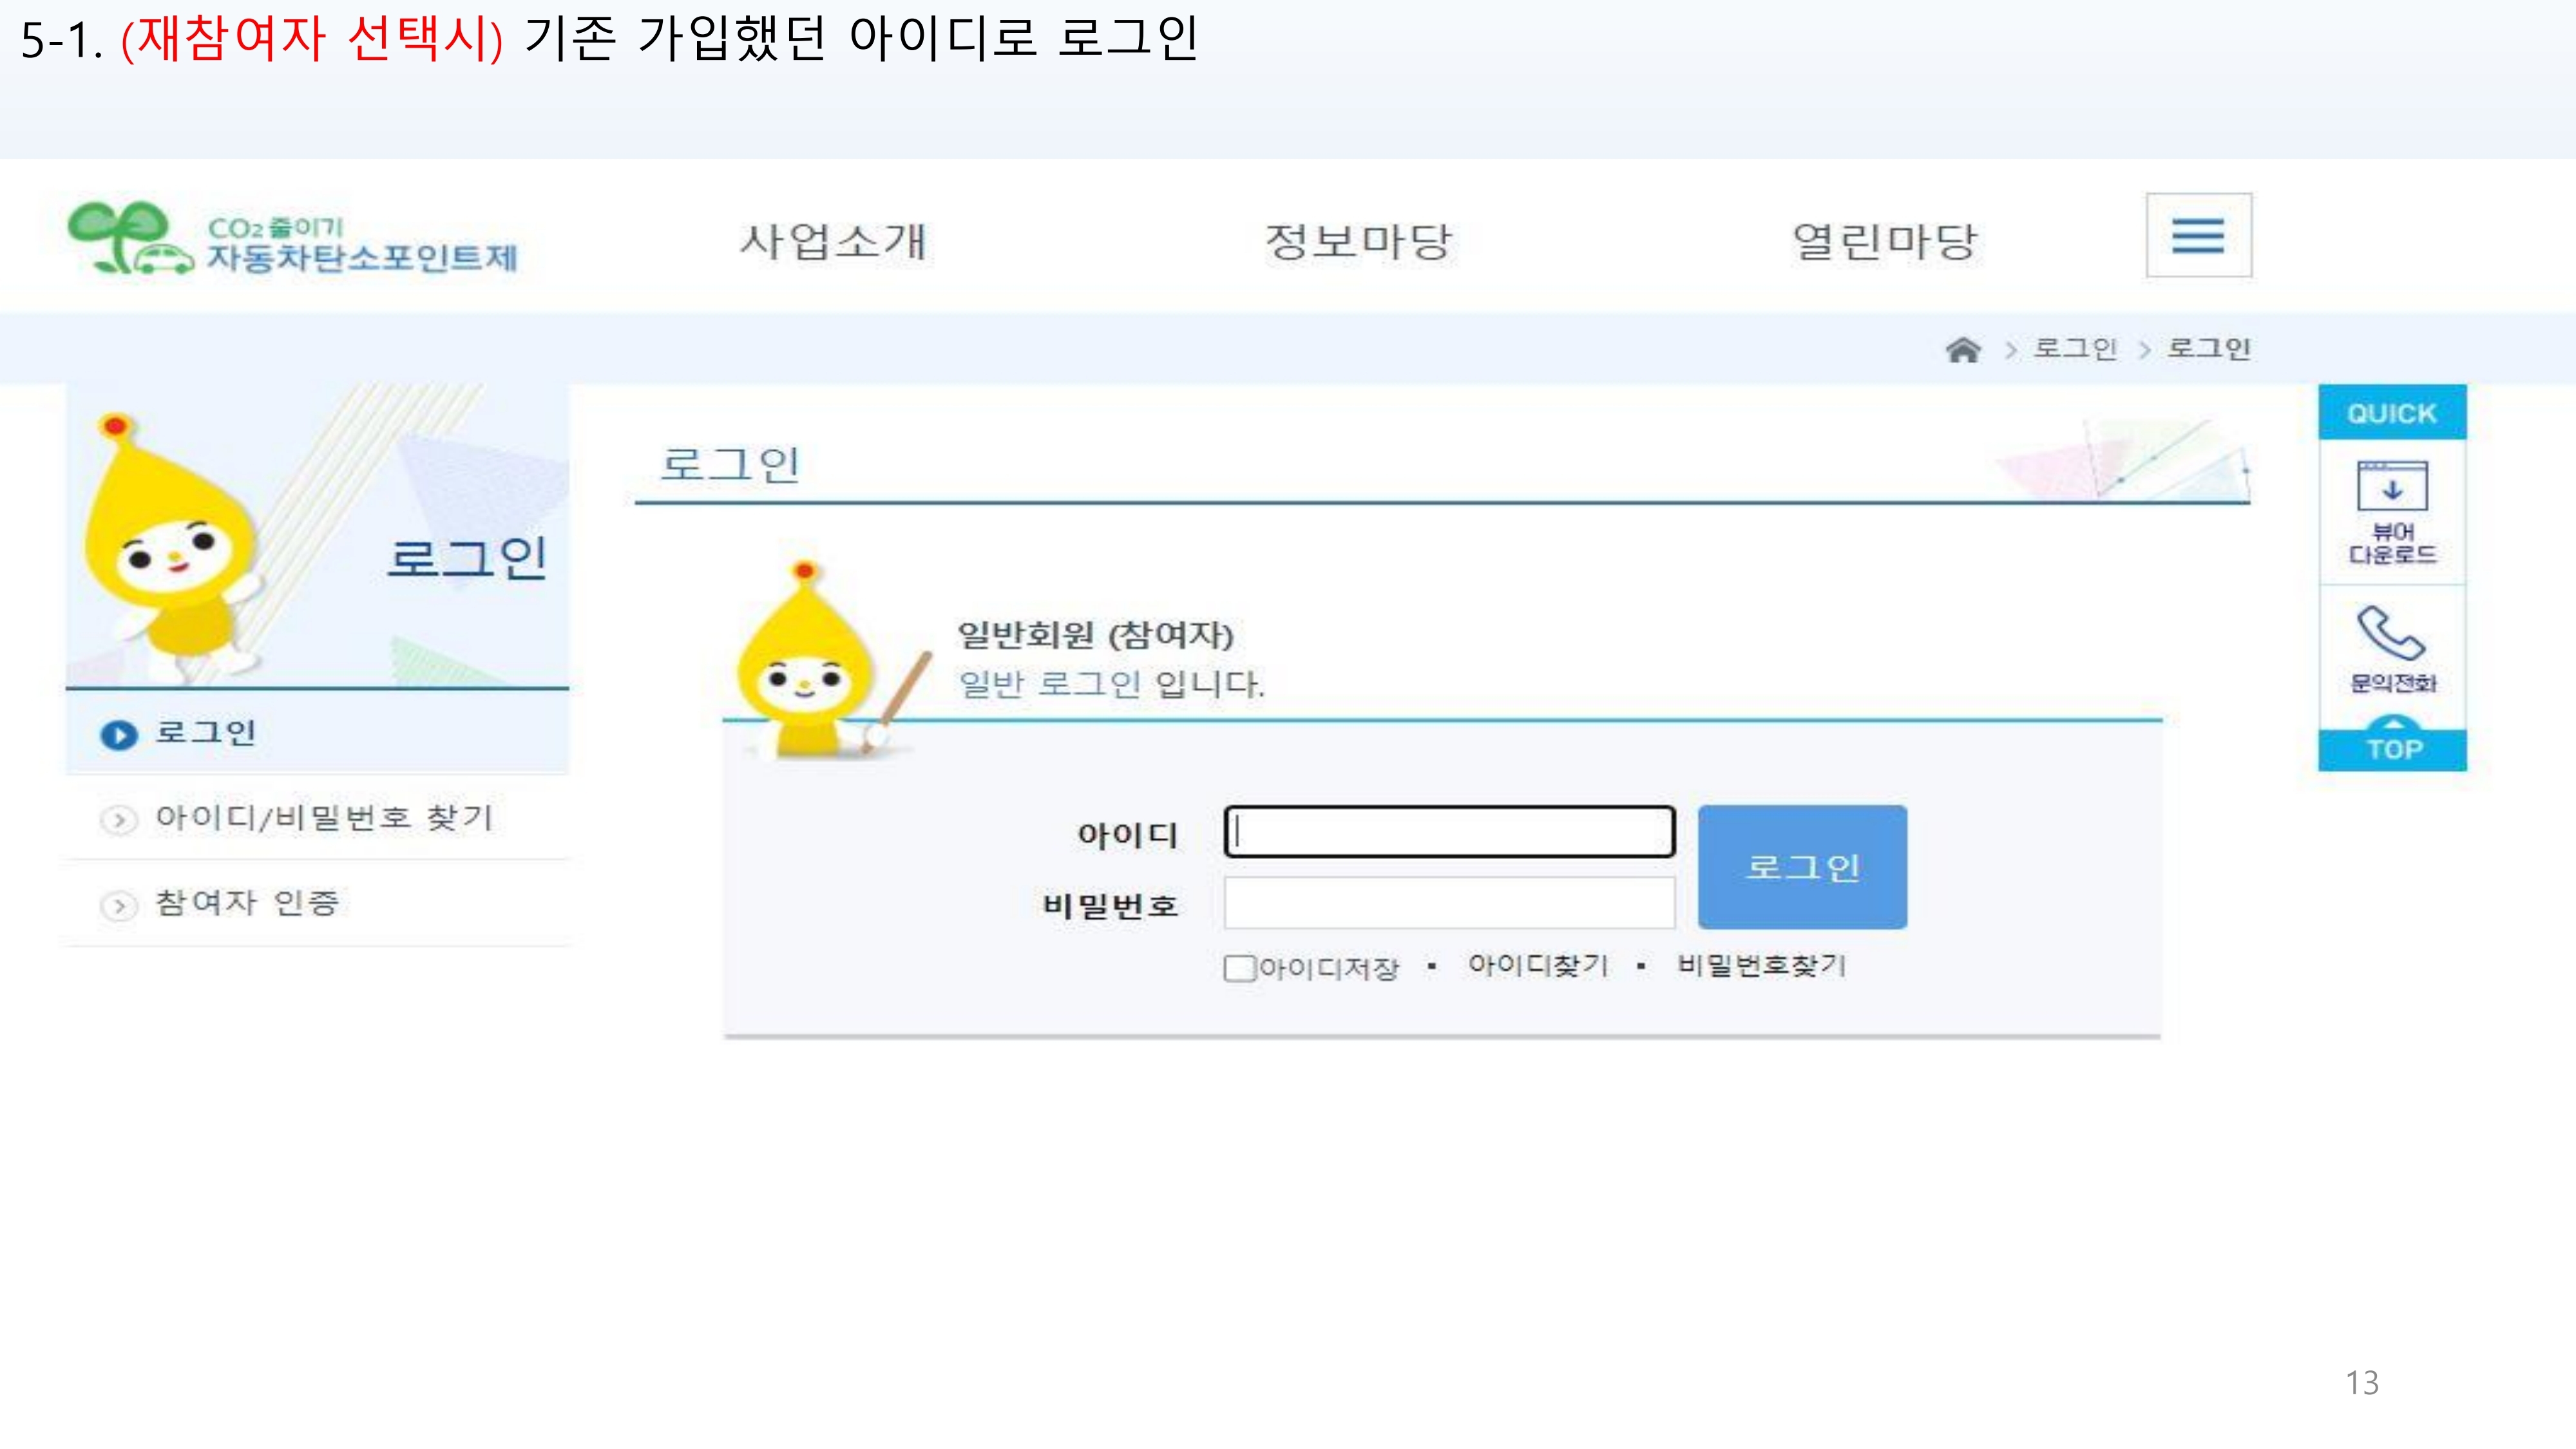Image resolution: width=2576 pixels, height=1449 pixels.
Task: Click the phone inquiry icon
Action: 2390,634
